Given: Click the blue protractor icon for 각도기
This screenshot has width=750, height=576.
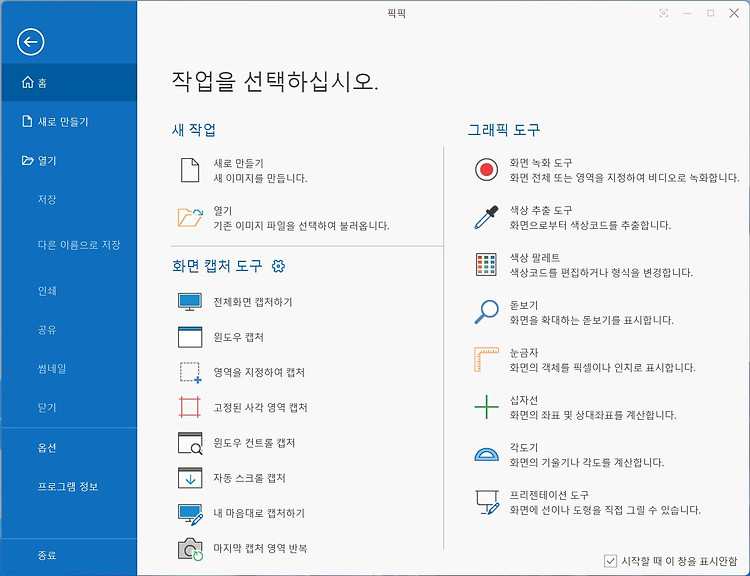Looking at the screenshot, I should (x=486, y=454).
